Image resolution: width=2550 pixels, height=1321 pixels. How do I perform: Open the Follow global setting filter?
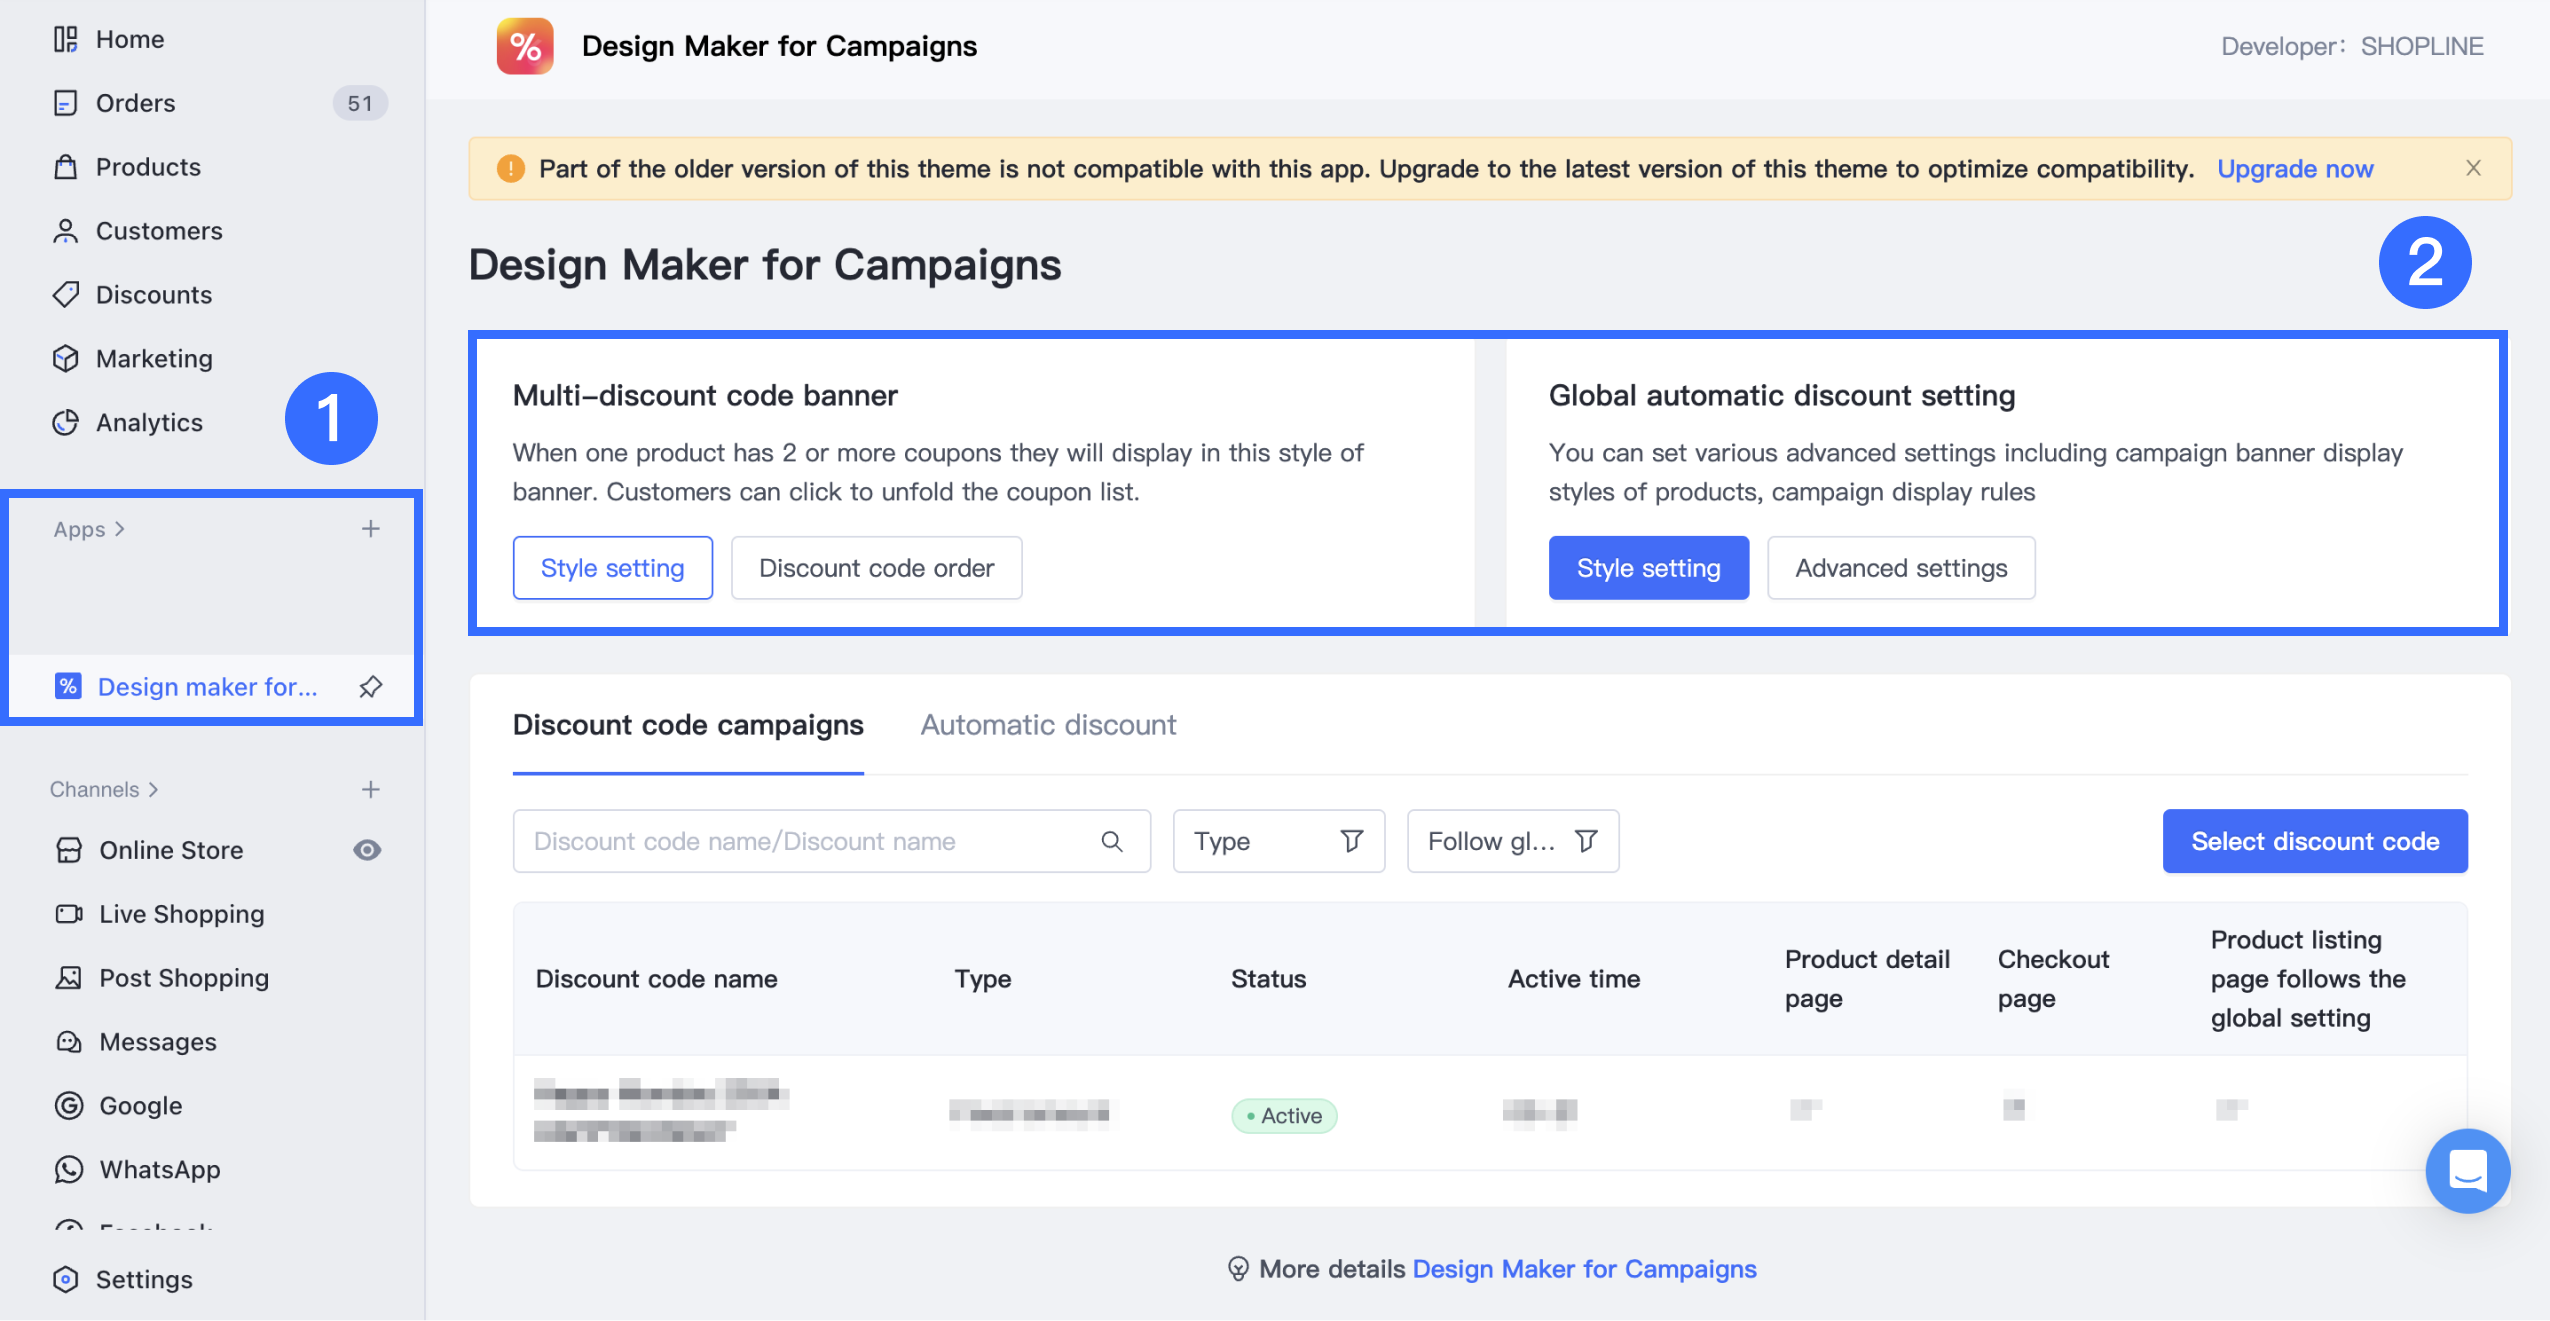point(1512,842)
